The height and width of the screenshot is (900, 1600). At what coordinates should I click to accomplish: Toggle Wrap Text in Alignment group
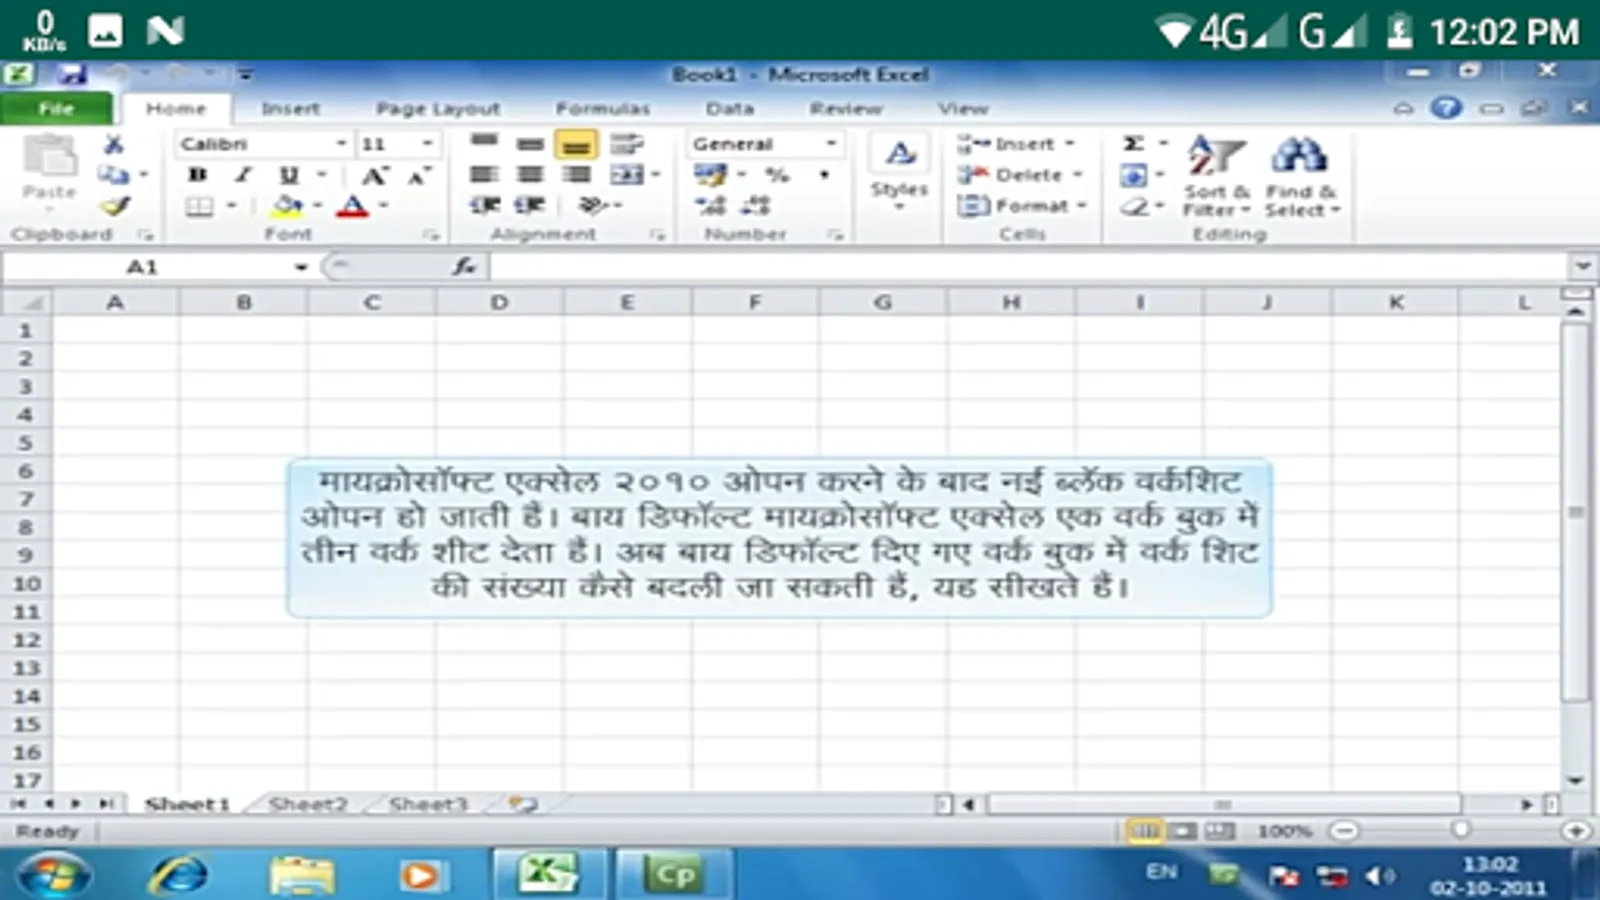(x=627, y=144)
